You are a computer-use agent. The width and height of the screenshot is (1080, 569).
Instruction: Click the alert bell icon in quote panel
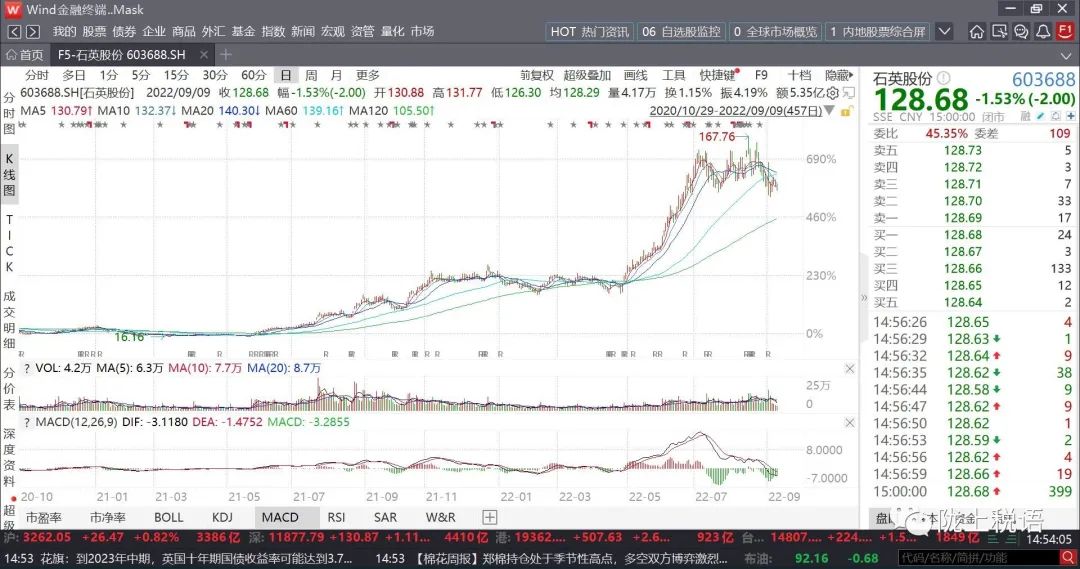[1056, 117]
